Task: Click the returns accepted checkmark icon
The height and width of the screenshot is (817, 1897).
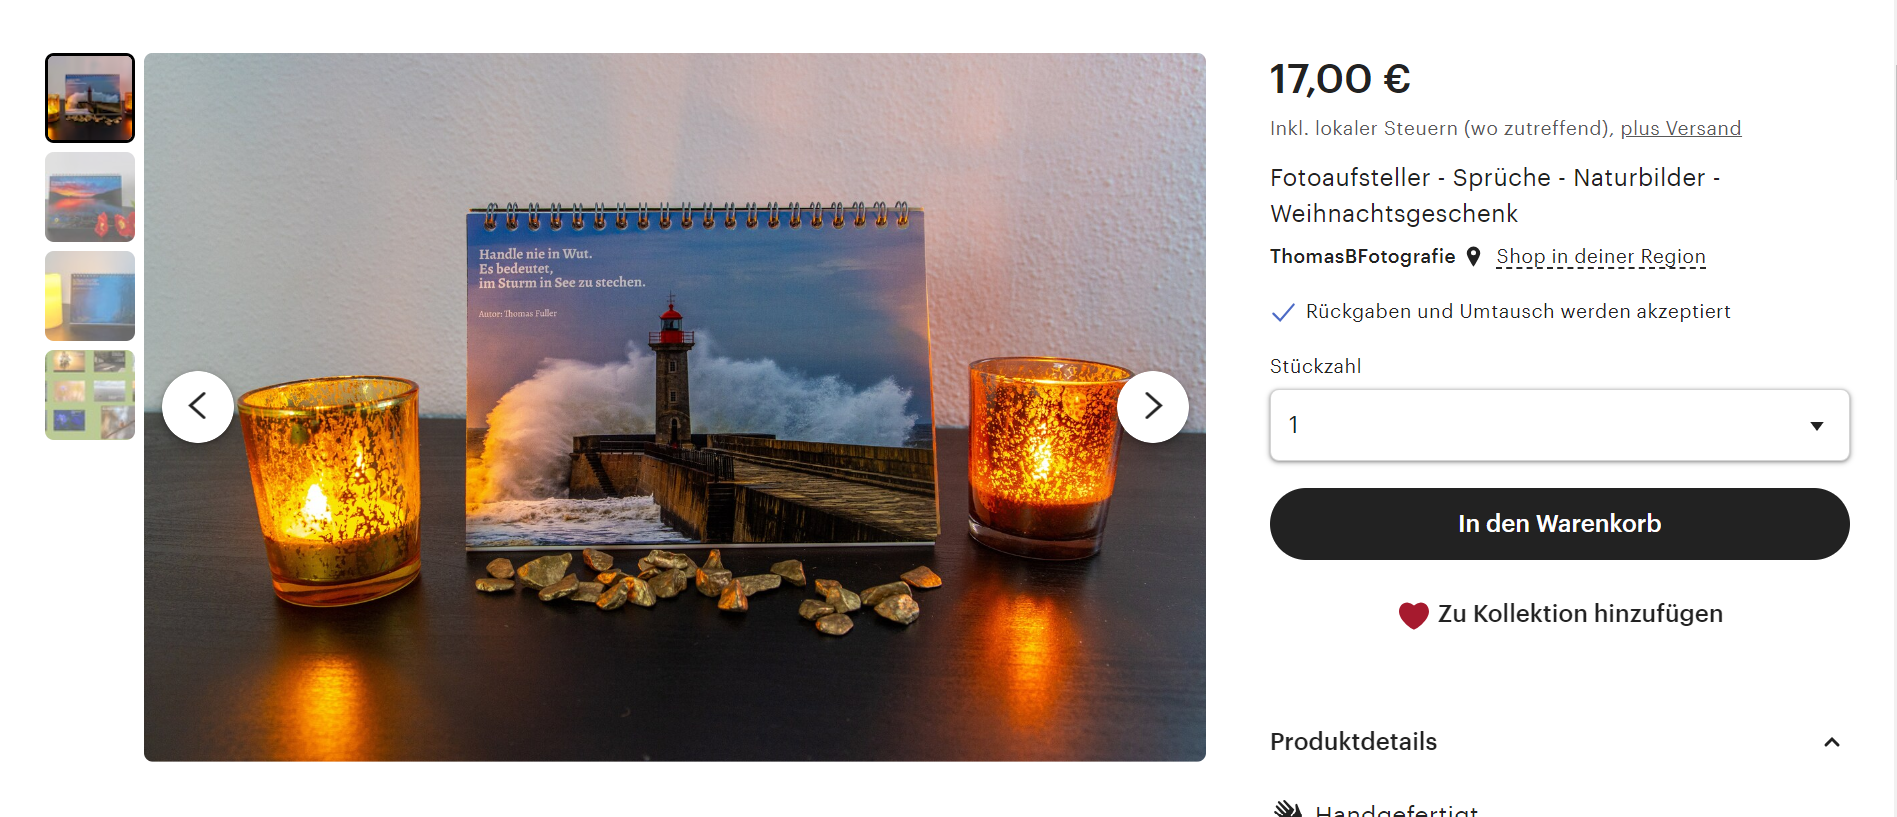Action: pos(1283,312)
